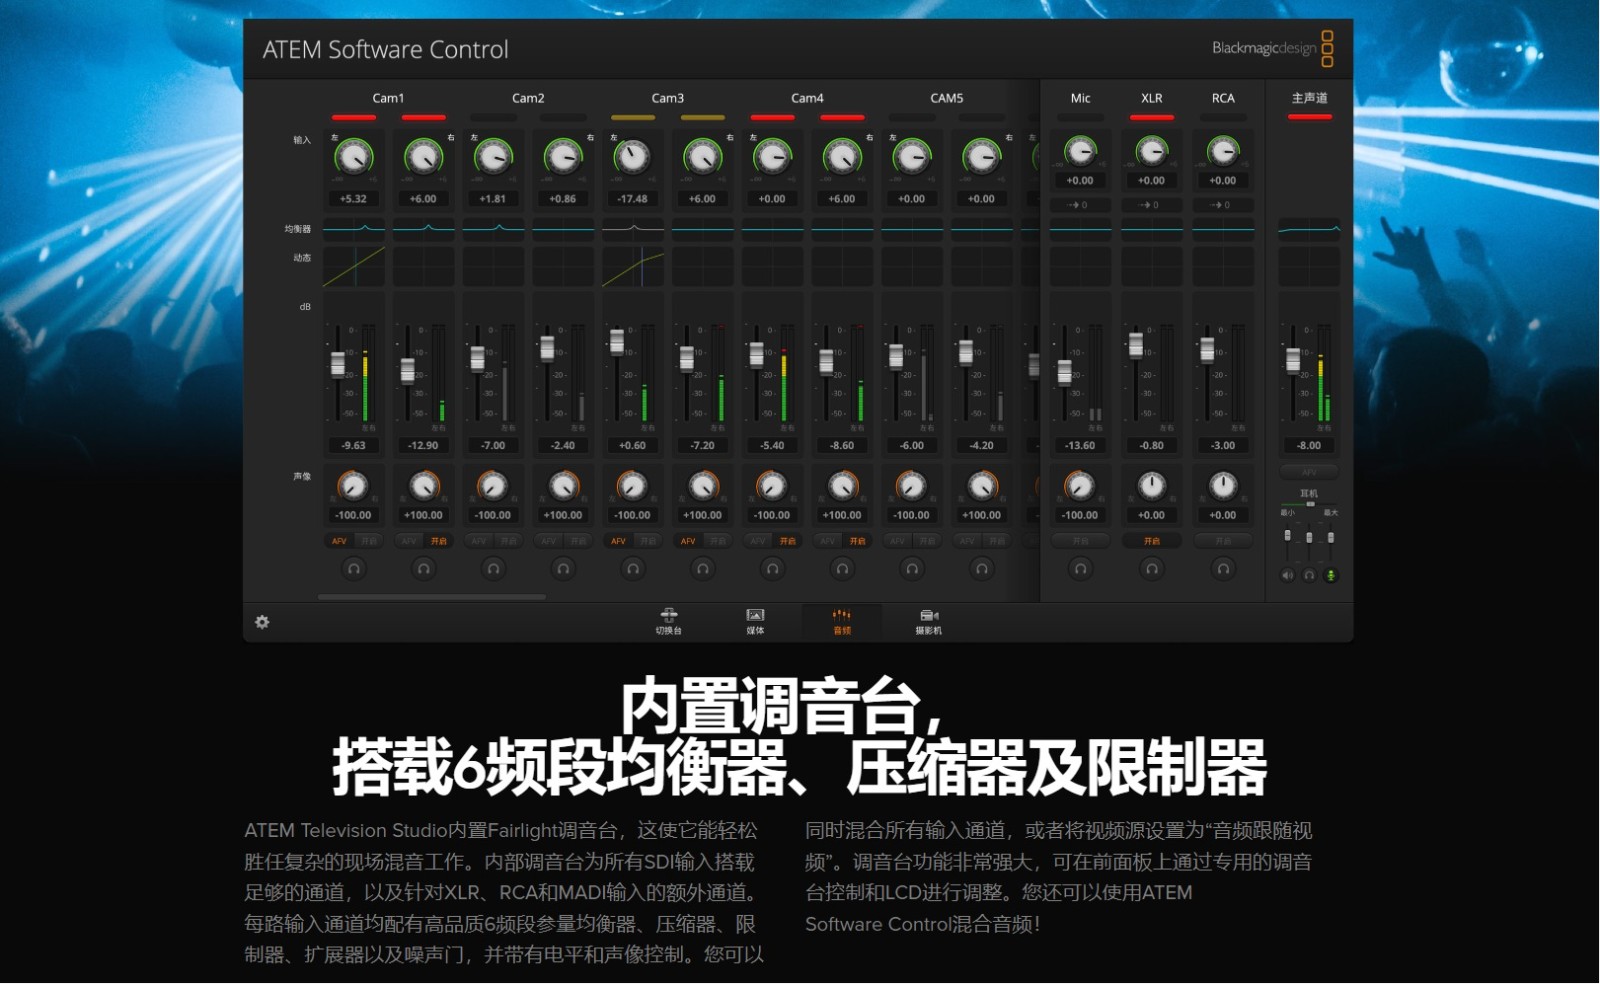Screen dimensions: 1600x984
Task: Toggle AFV on the -9.63 channel
Action: [x=339, y=541]
